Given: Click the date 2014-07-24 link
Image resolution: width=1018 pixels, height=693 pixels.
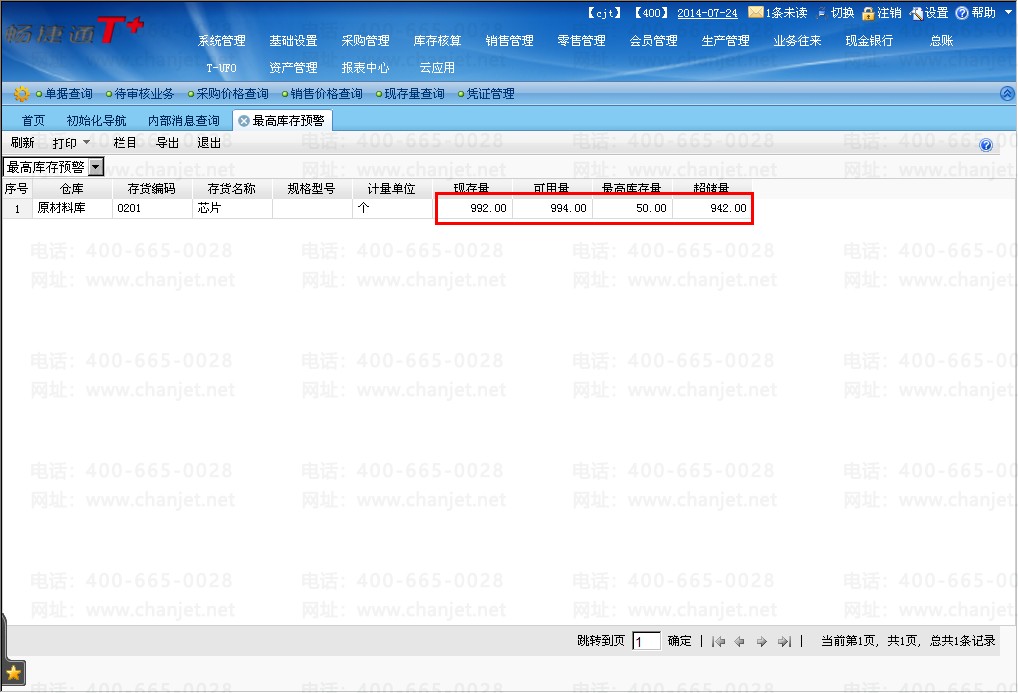Looking at the screenshot, I should [707, 13].
